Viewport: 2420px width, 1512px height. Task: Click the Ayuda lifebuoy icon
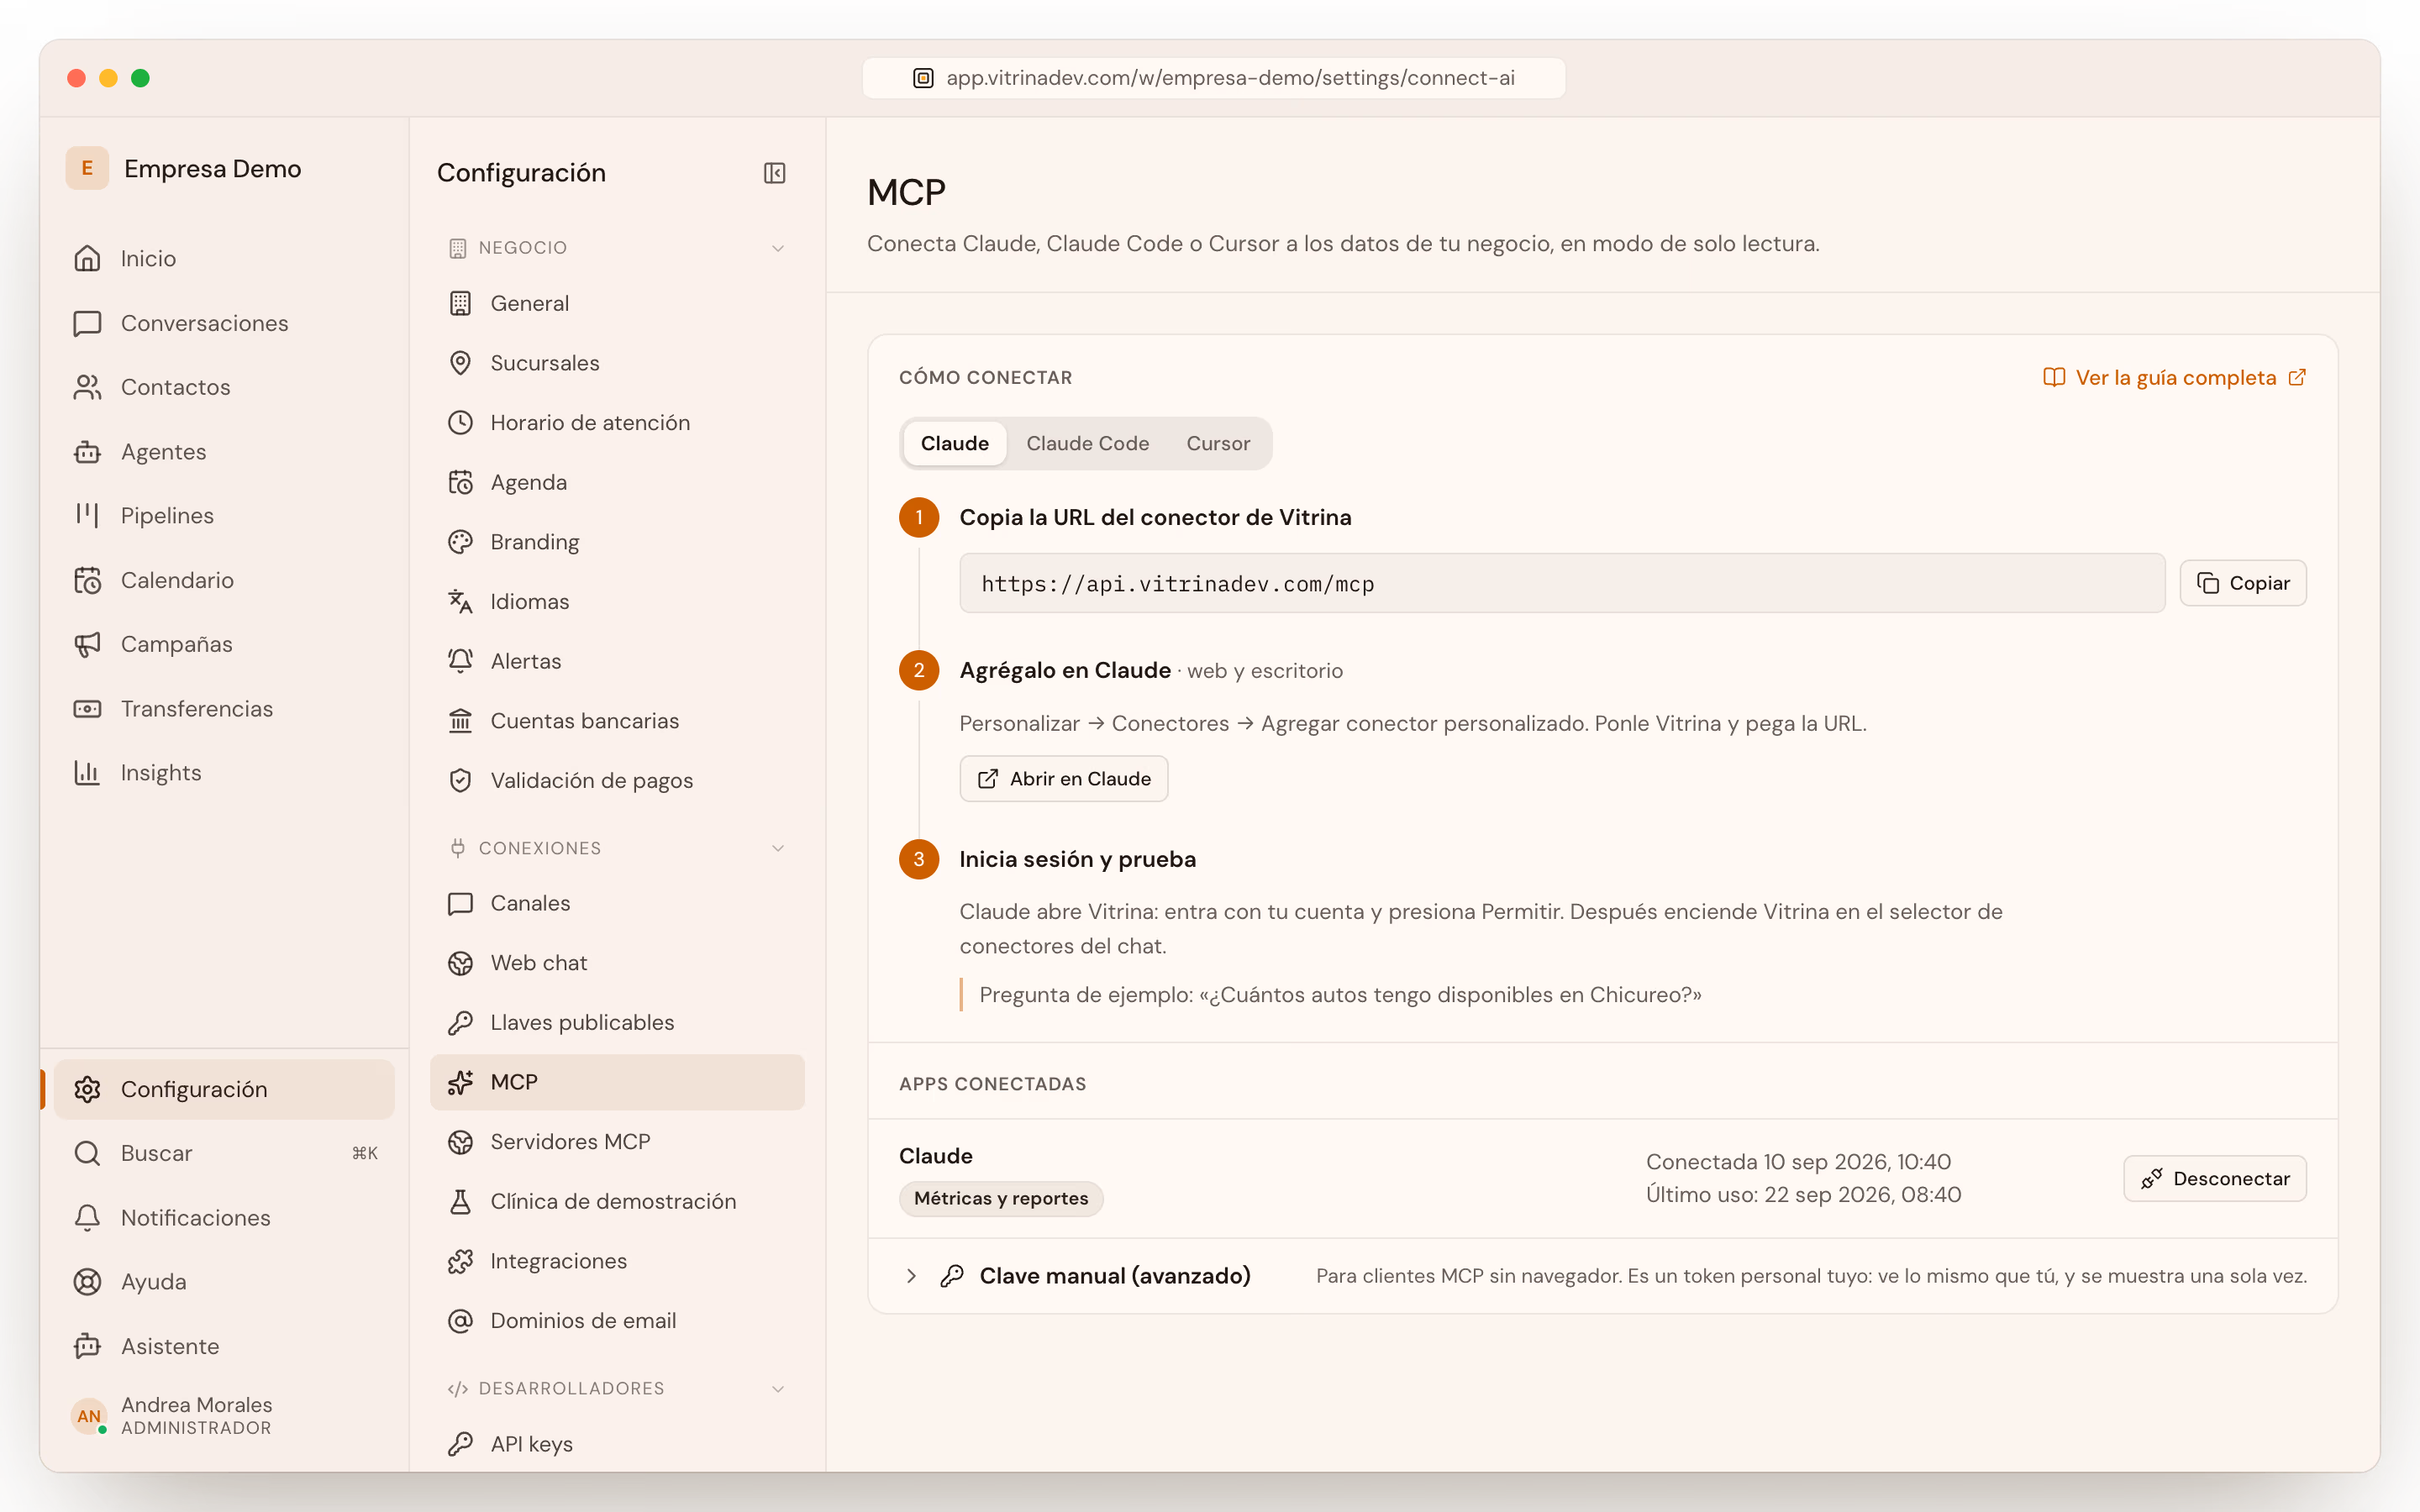87,1281
